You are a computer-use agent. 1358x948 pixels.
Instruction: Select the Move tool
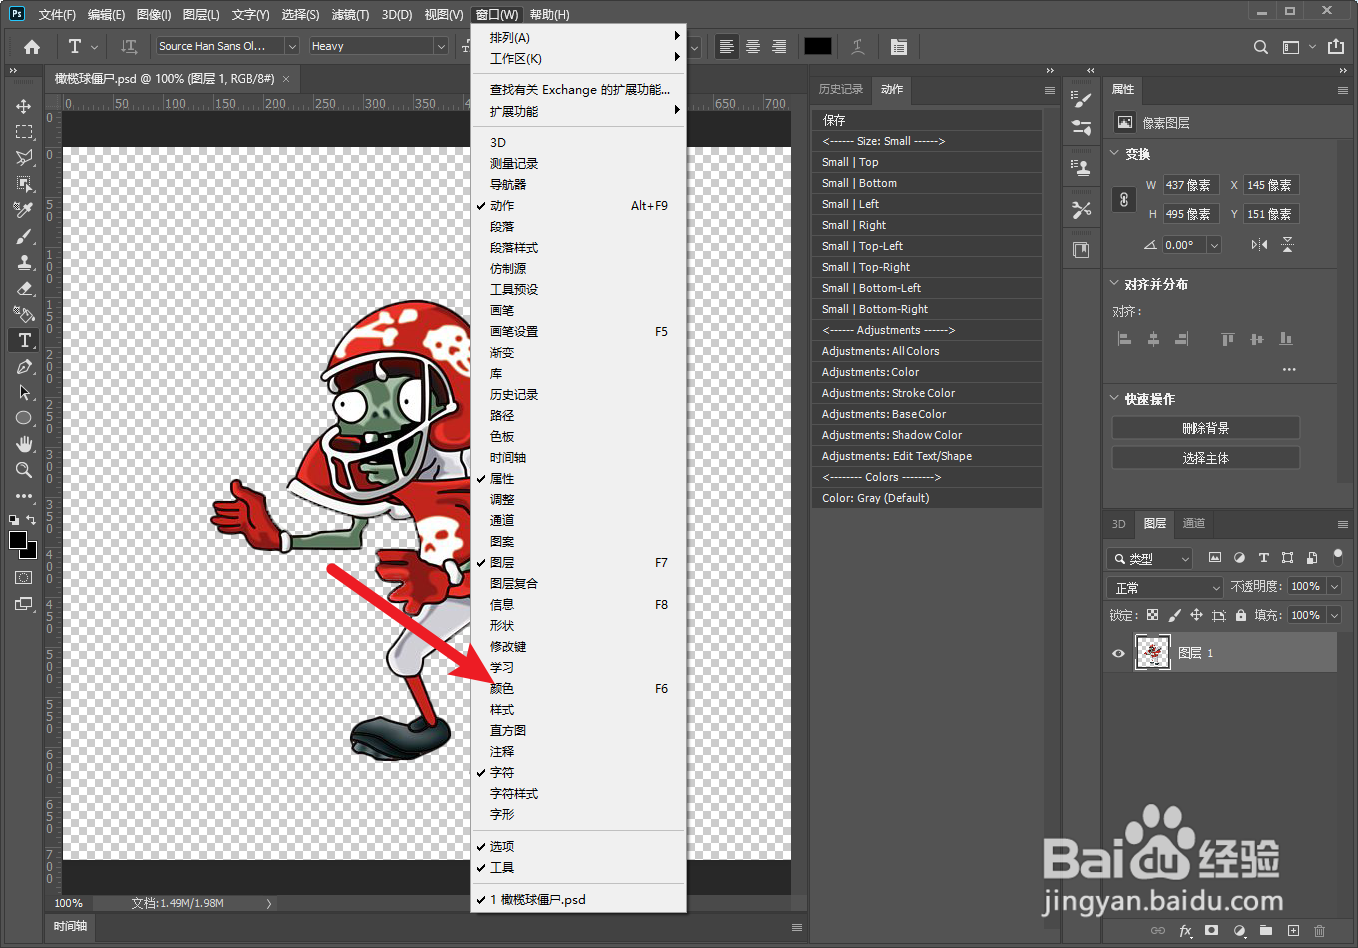coord(24,106)
